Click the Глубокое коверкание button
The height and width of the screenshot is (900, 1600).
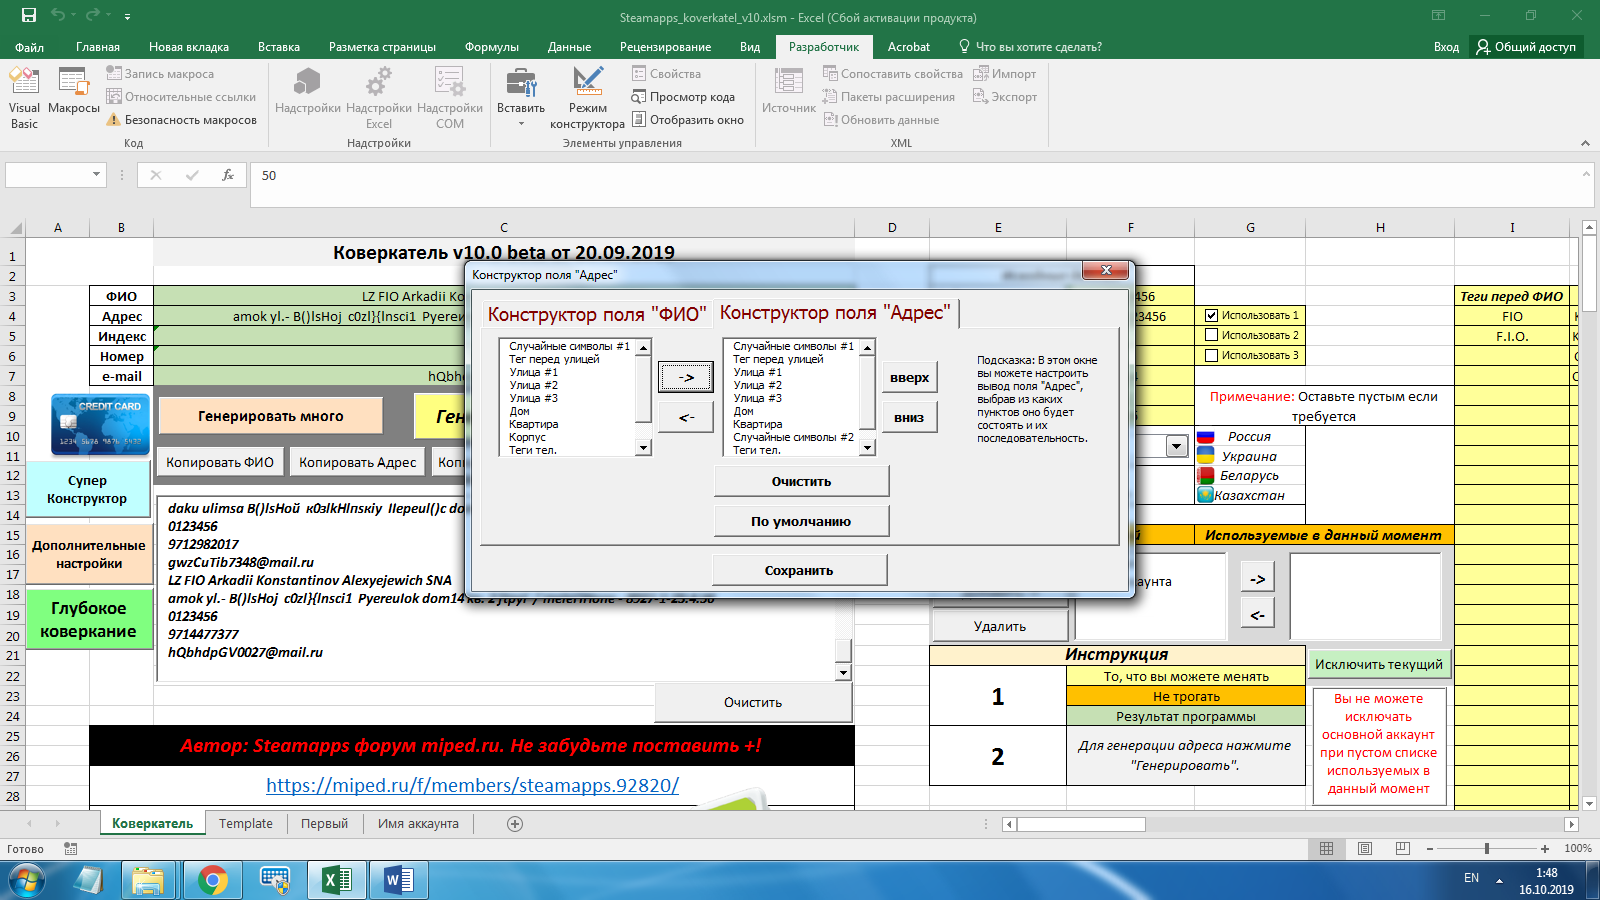(88, 619)
